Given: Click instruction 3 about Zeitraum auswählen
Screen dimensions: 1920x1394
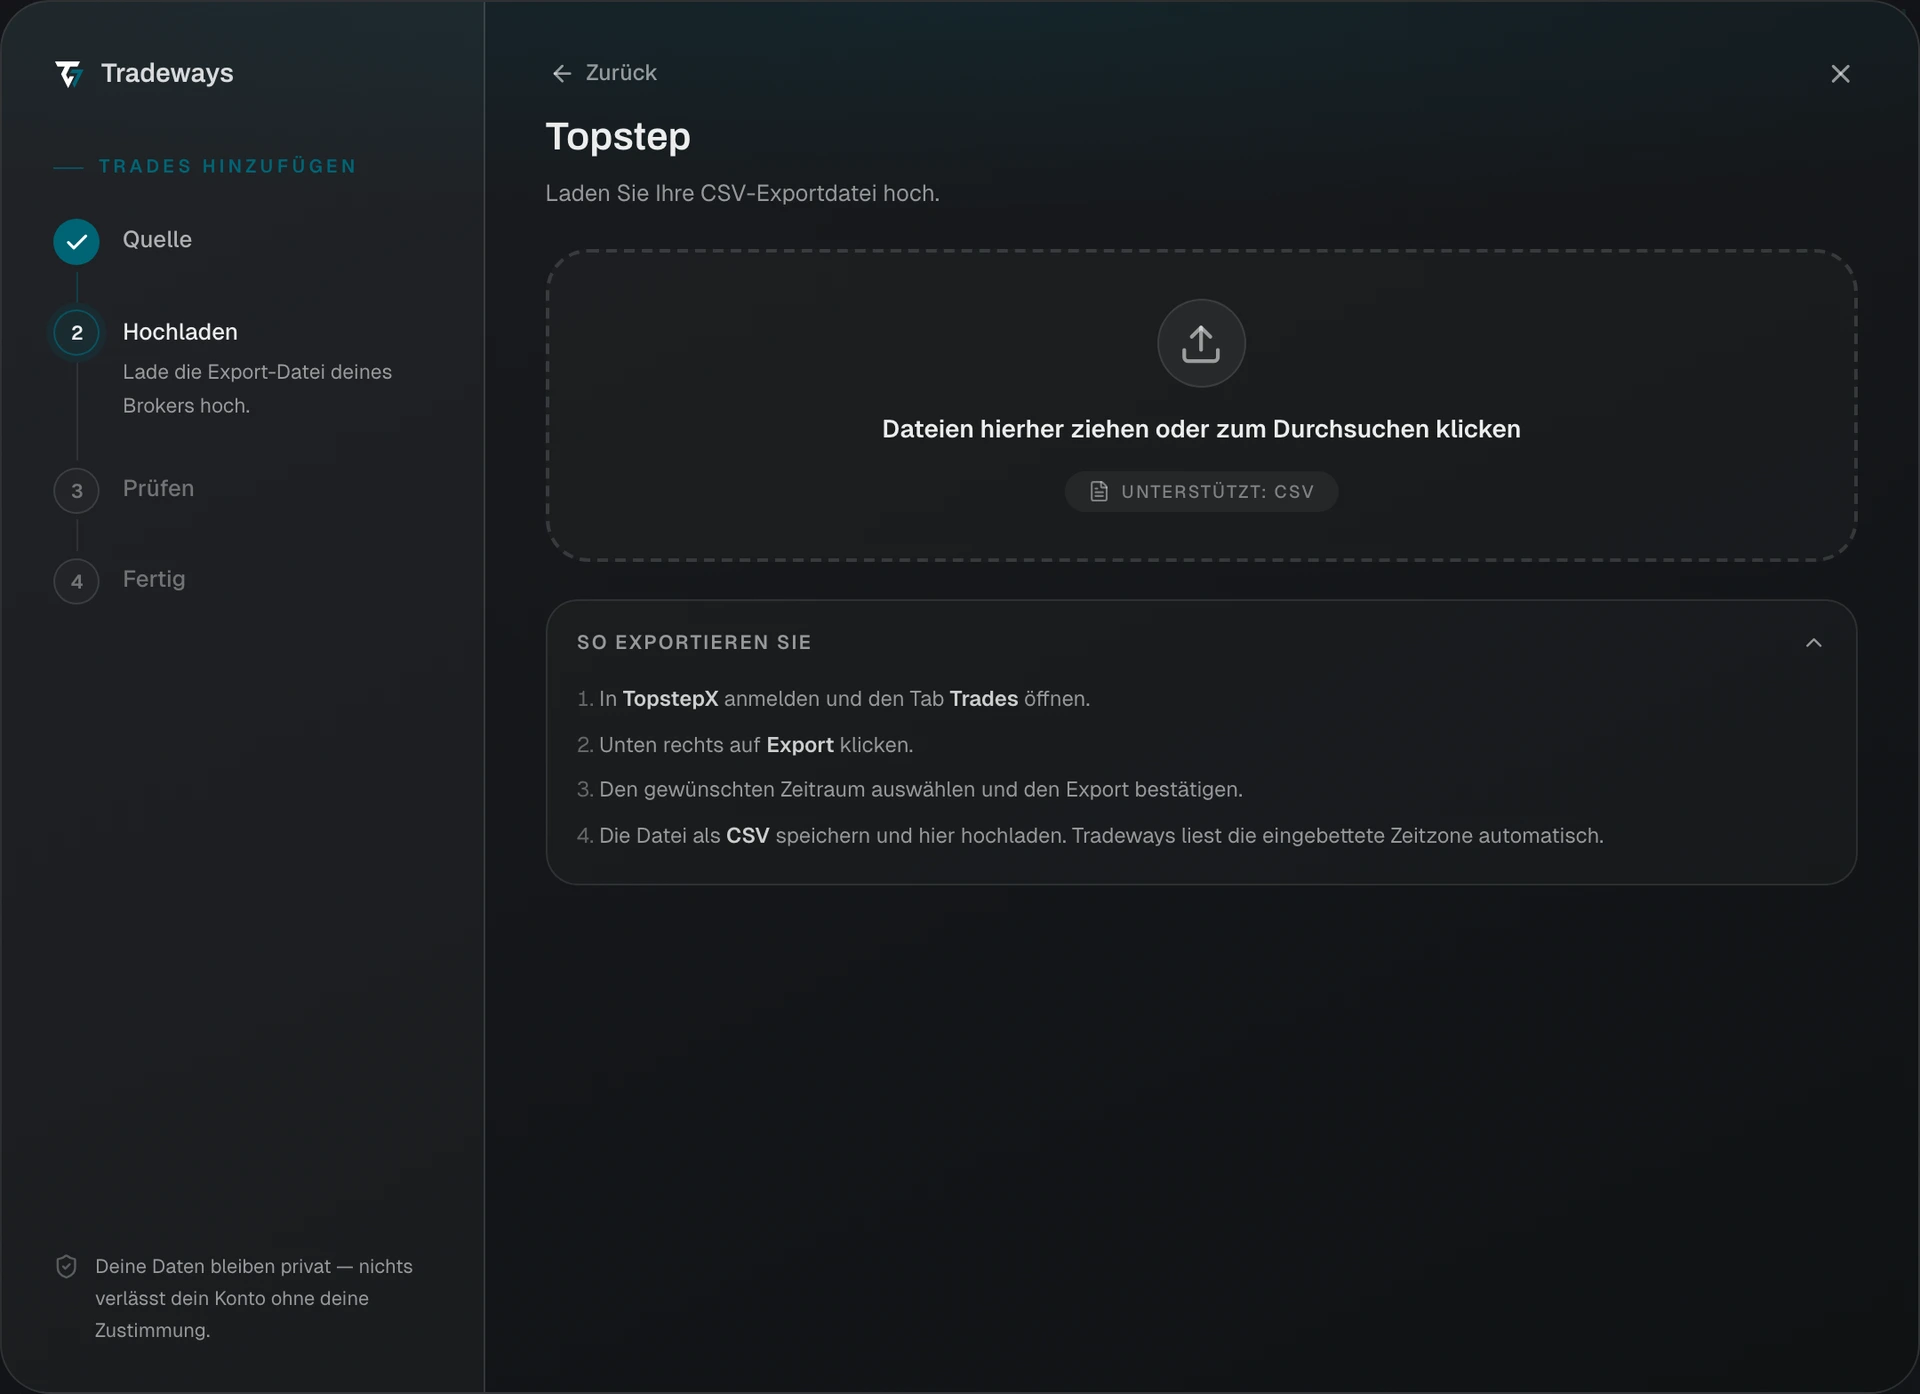Looking at the screenshot, I should 910,790.
